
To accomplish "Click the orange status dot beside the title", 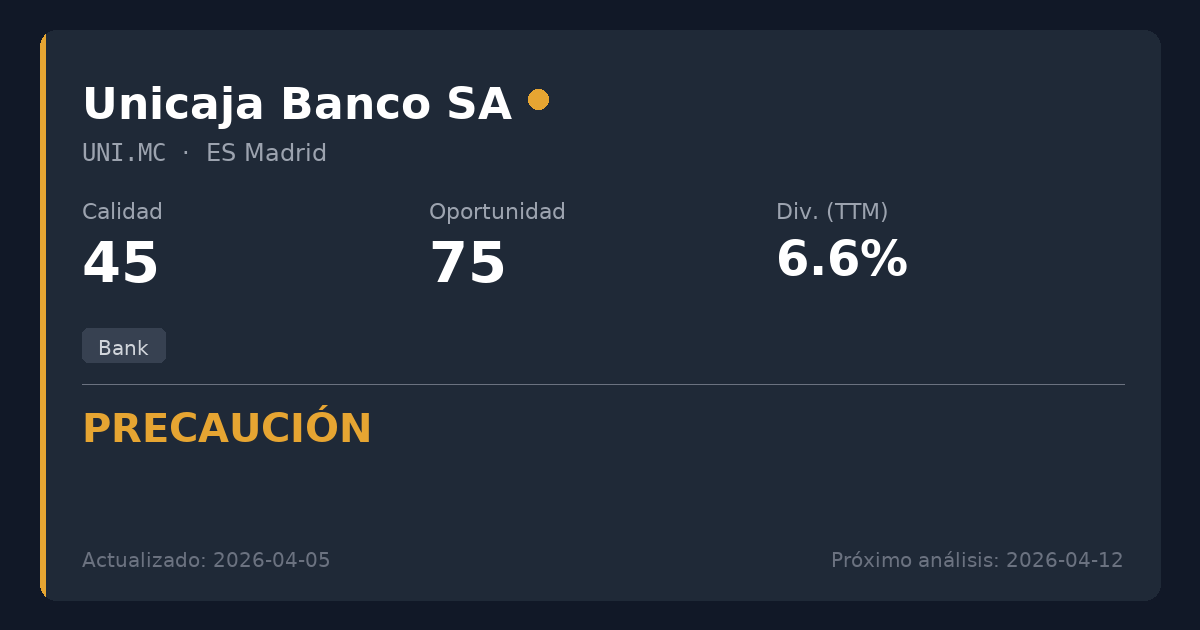I will [538, 99].
